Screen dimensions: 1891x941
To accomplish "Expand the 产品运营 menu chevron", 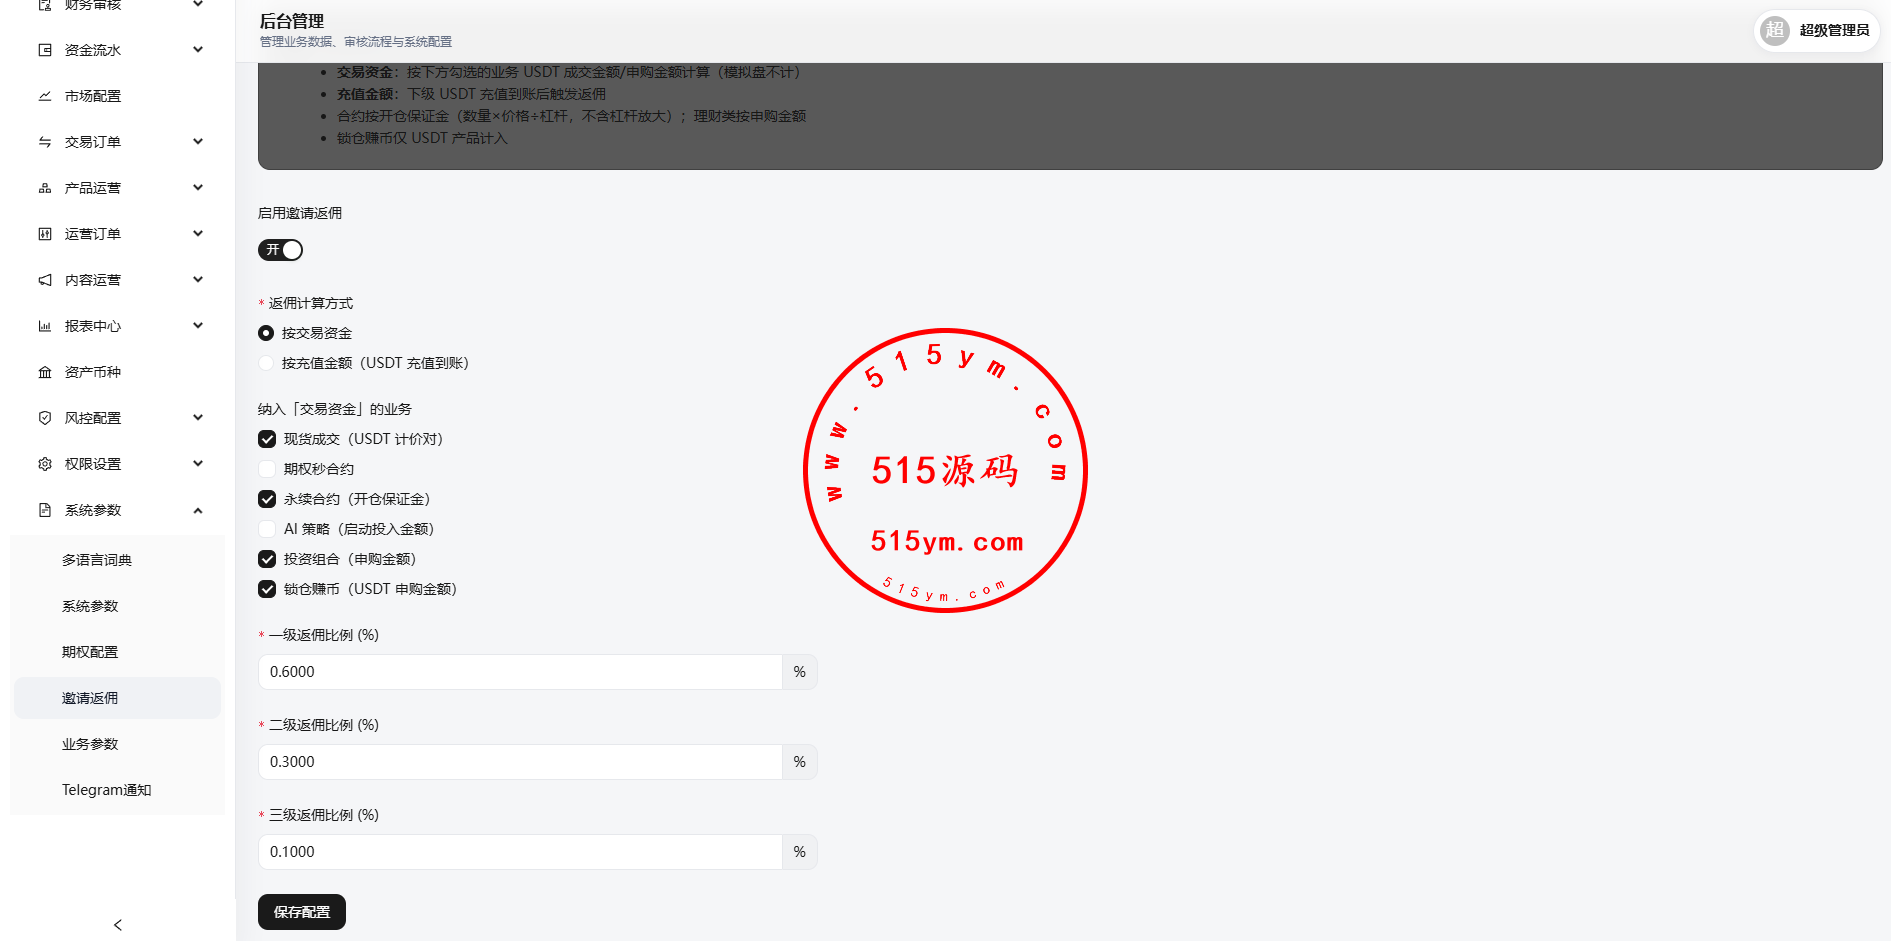I will pyautogui.click(x=198, y=188).
